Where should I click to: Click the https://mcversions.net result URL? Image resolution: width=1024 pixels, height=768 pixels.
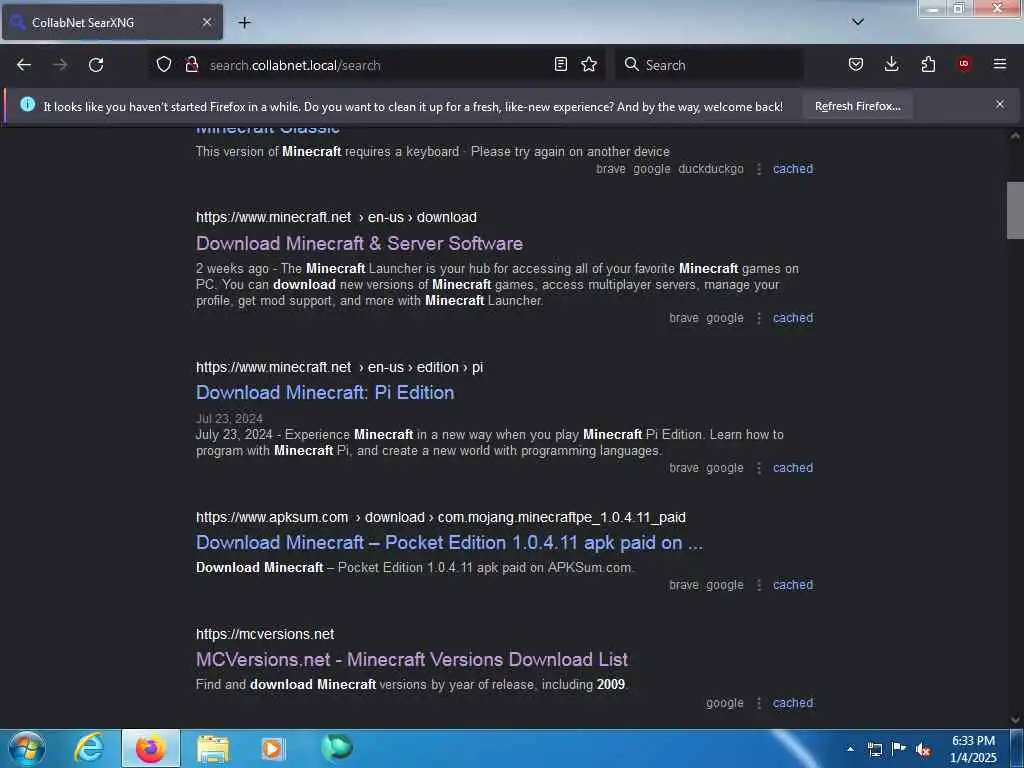(265, 635)
